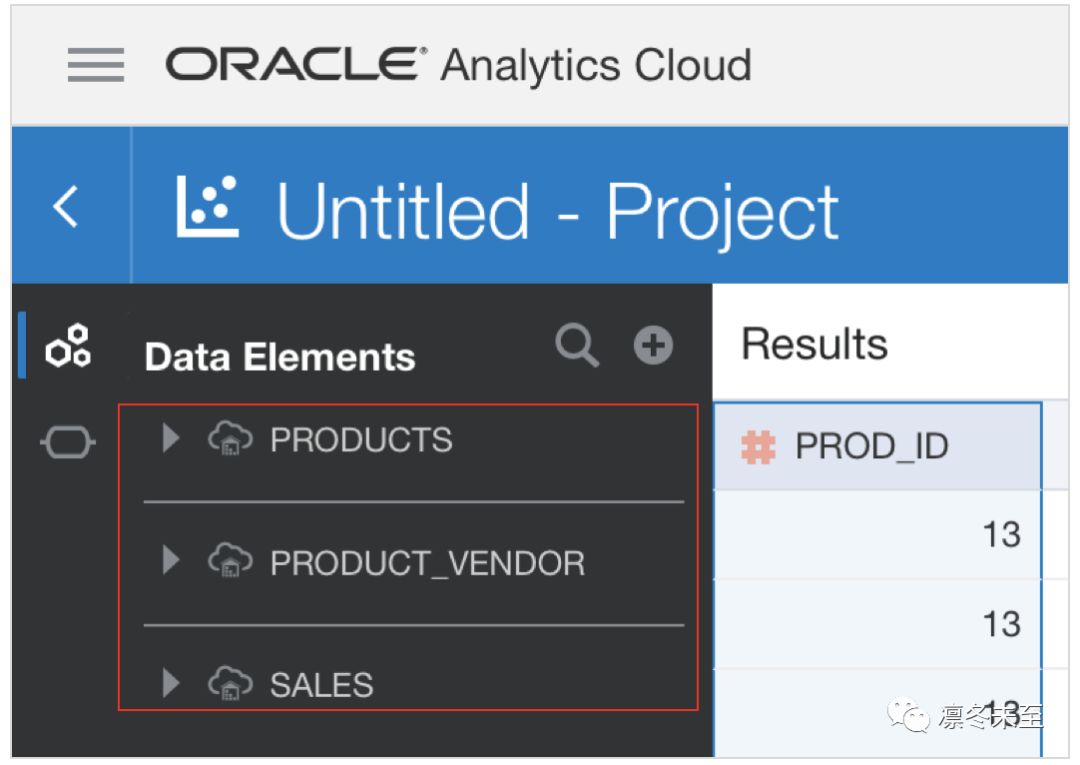
Task: Add data using the plus circle icon
Action: pos(653,344)
